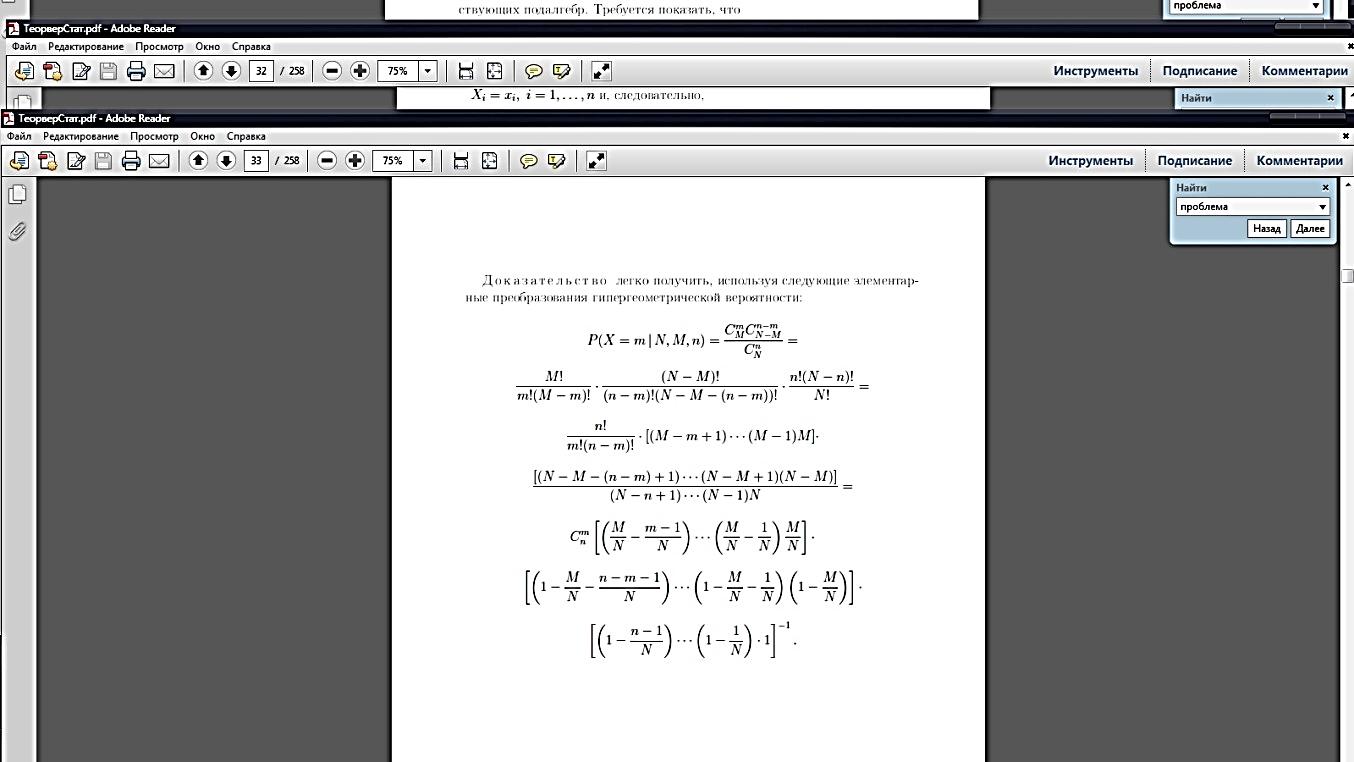1354x762 pixels.
Task: Click the page number field showing 32
Action: [x=261, y=71]
